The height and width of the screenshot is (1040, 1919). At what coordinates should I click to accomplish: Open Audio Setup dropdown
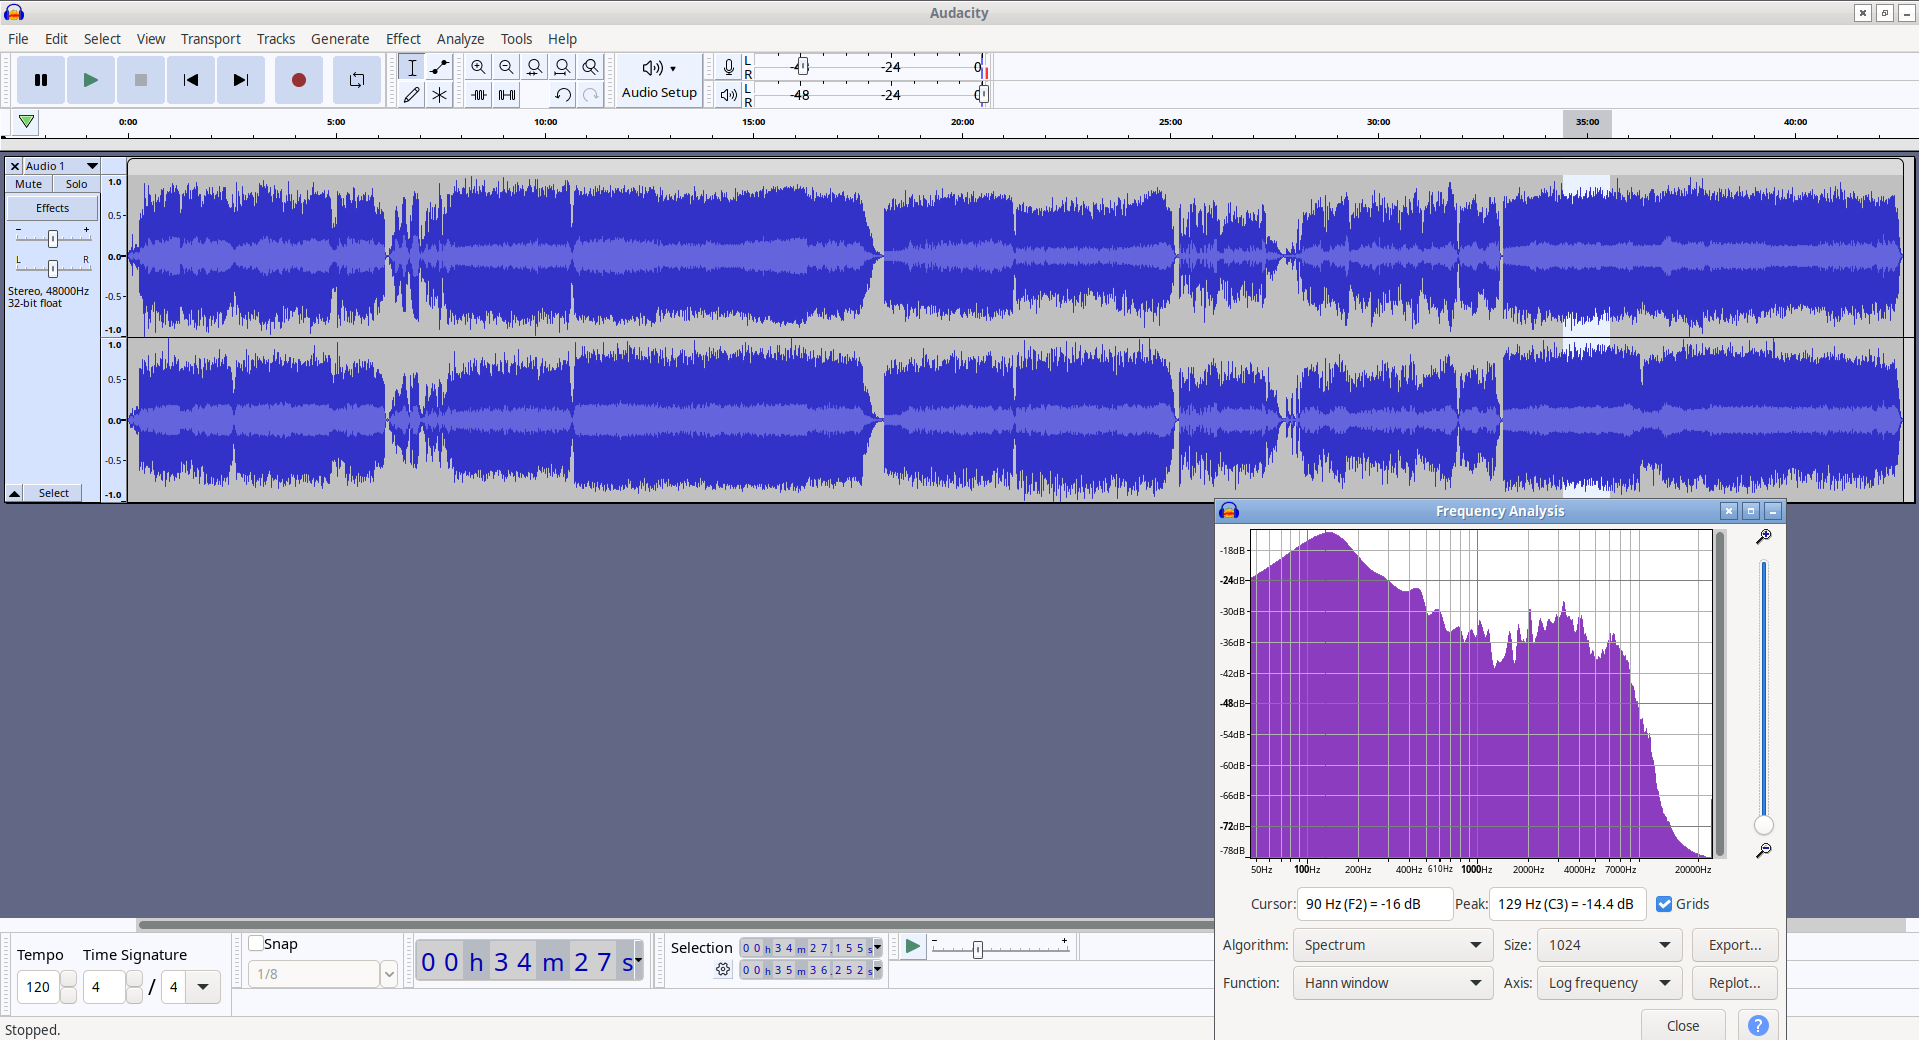click(x=659, y=80)
